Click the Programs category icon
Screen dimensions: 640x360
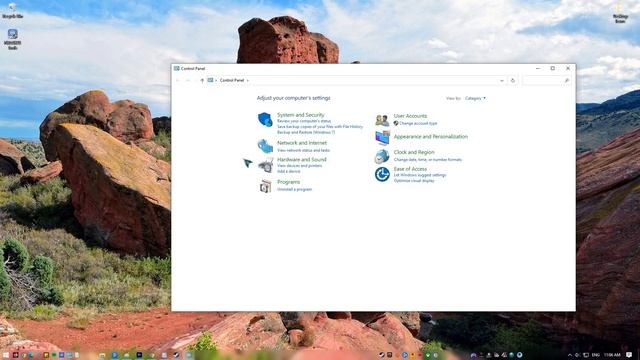coord(265,186)
